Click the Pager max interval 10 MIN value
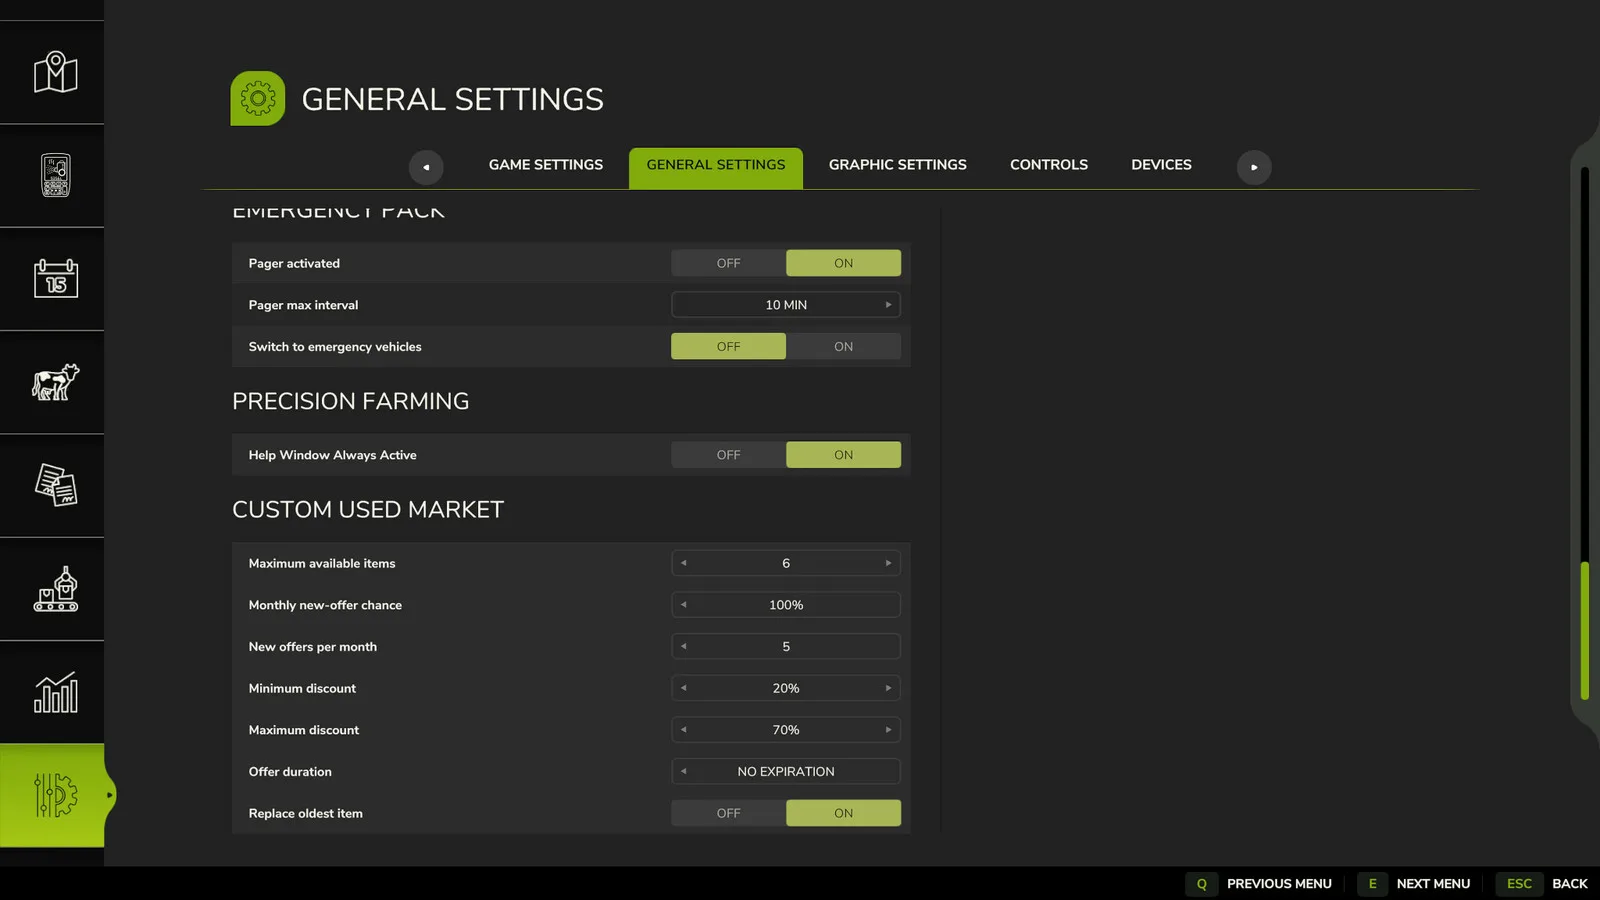This screenshot has width=1600, height=900. (786, 305)
